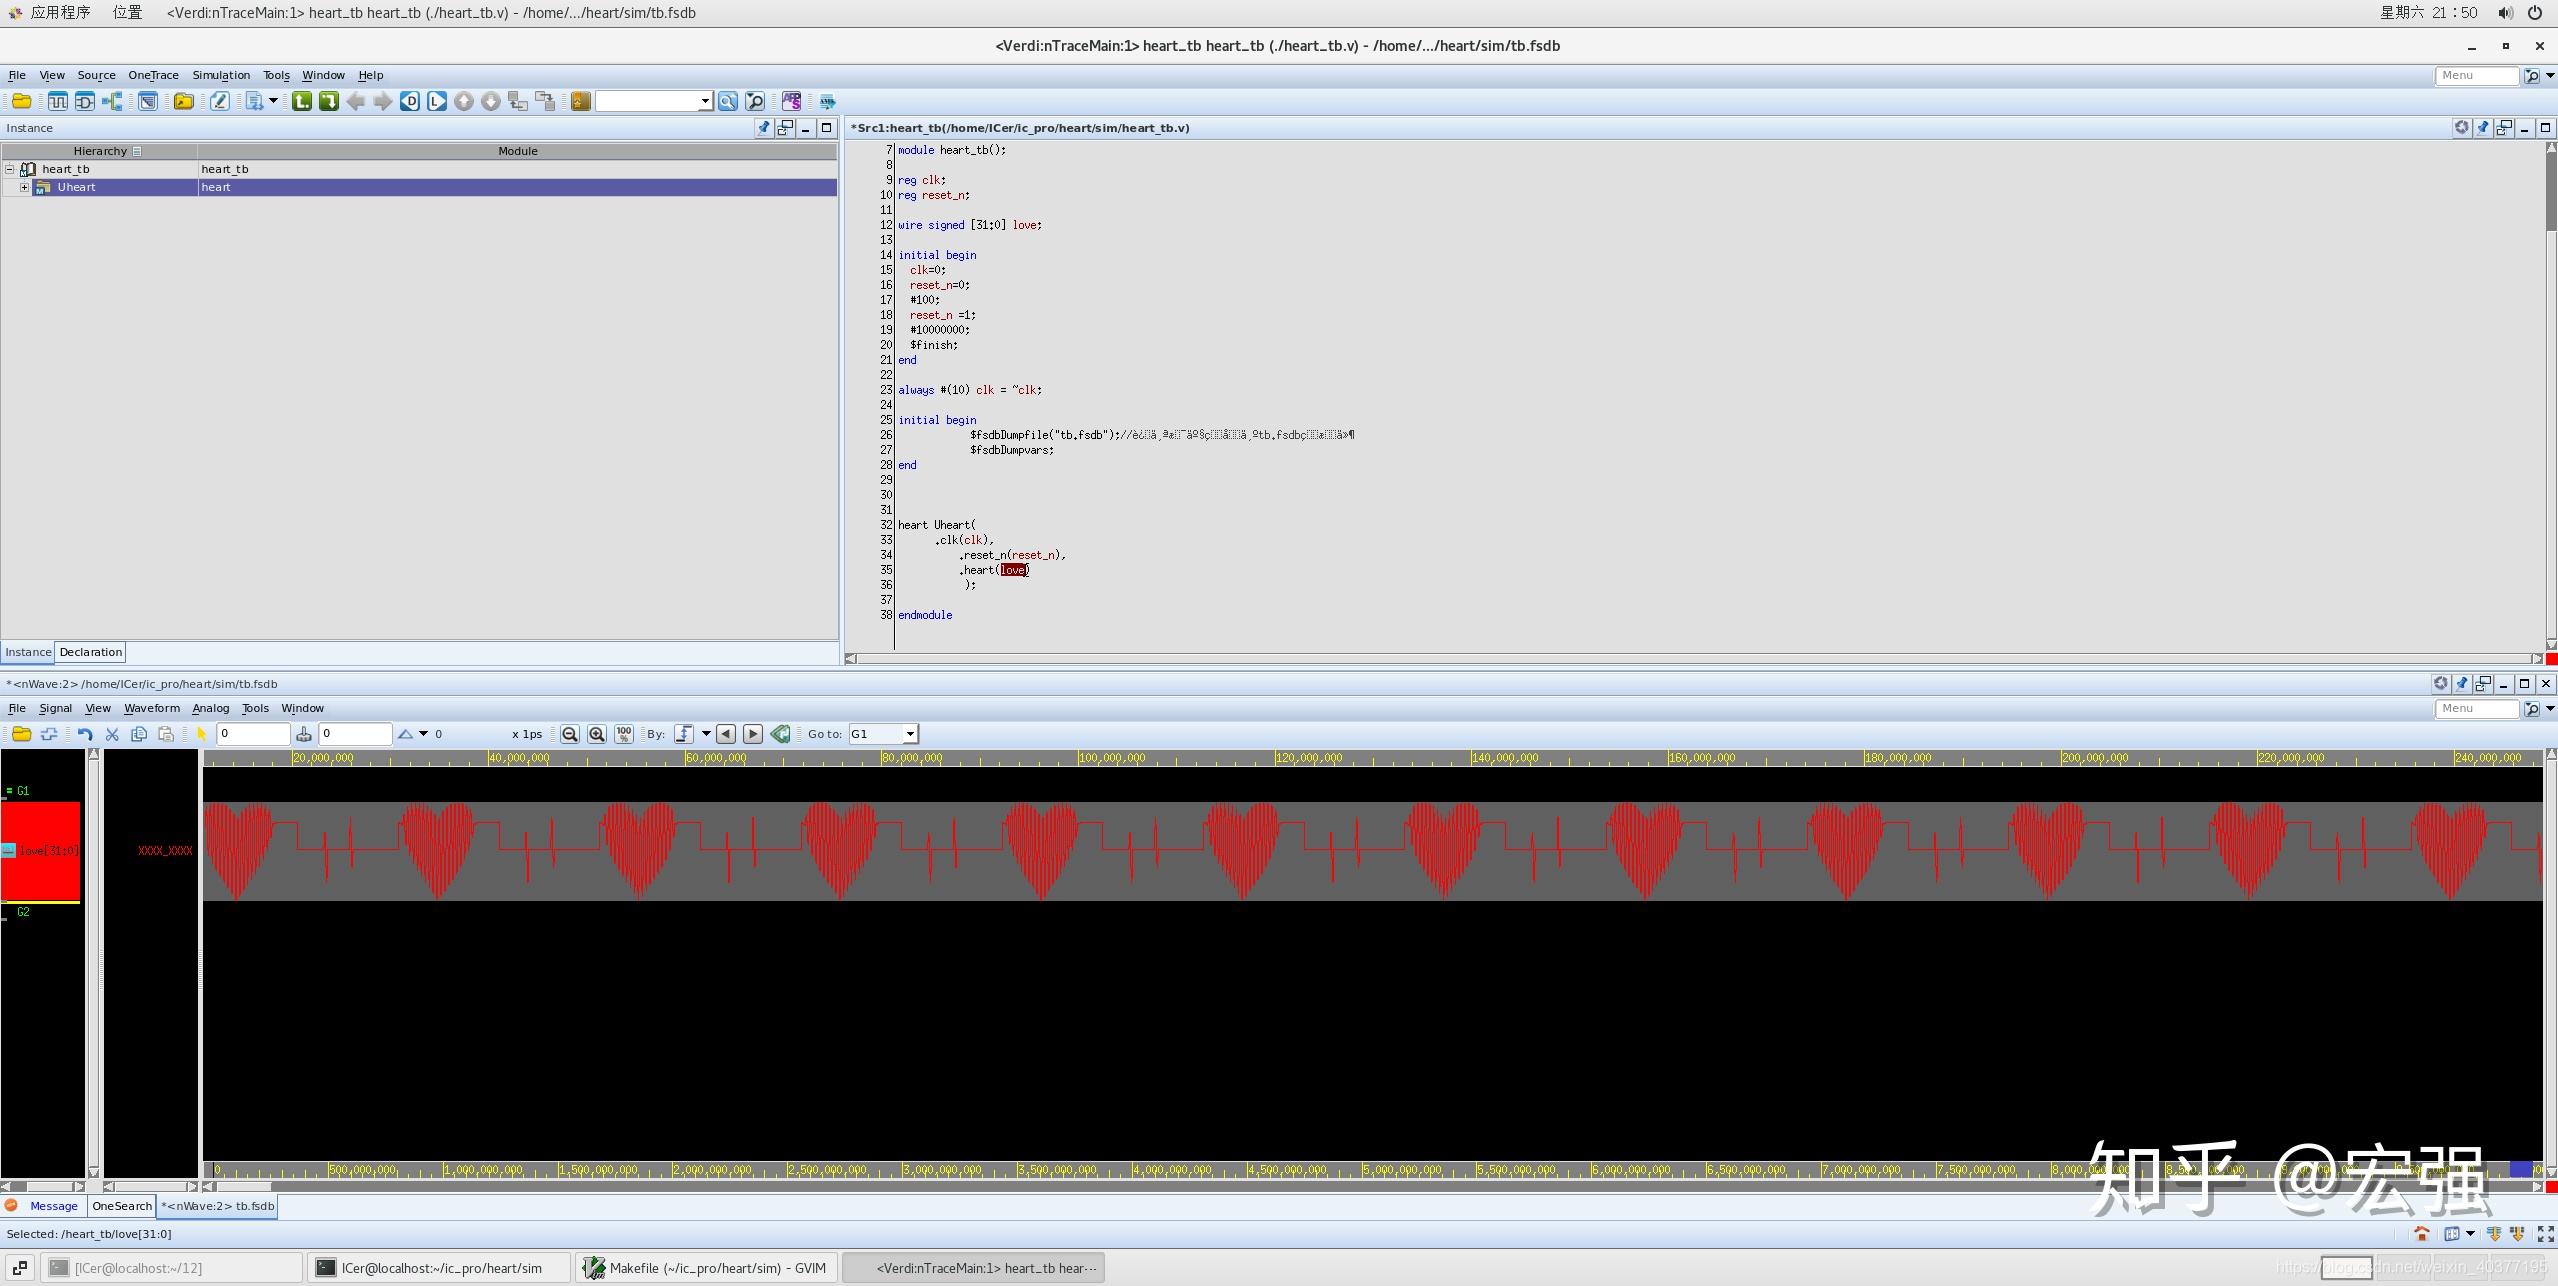The height and width of the screenshot is (1286, 2558).
Task: Click the 100% zoom fit icon
Action: tap(624, 734)
